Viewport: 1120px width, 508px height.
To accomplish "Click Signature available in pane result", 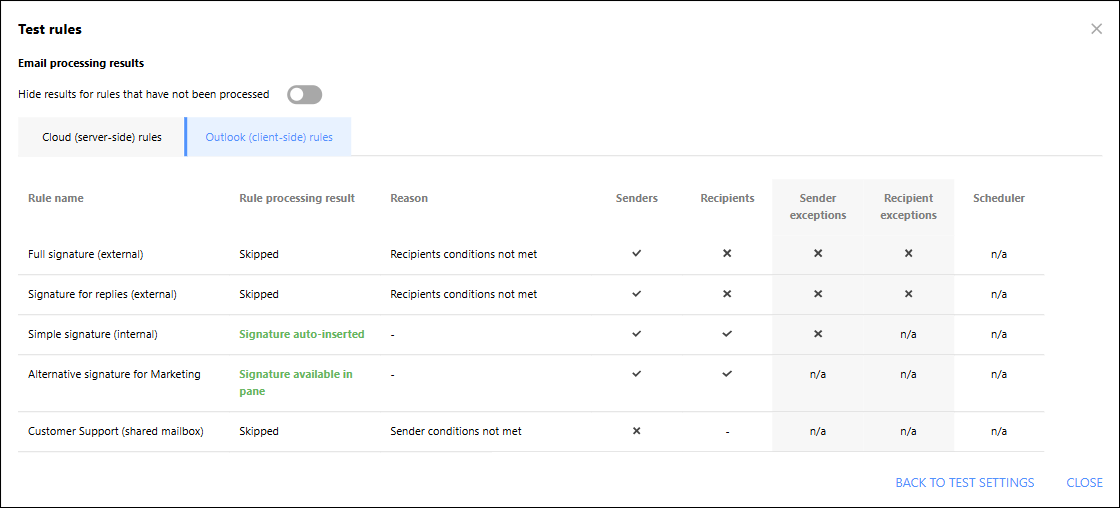I will click(296, 382).
